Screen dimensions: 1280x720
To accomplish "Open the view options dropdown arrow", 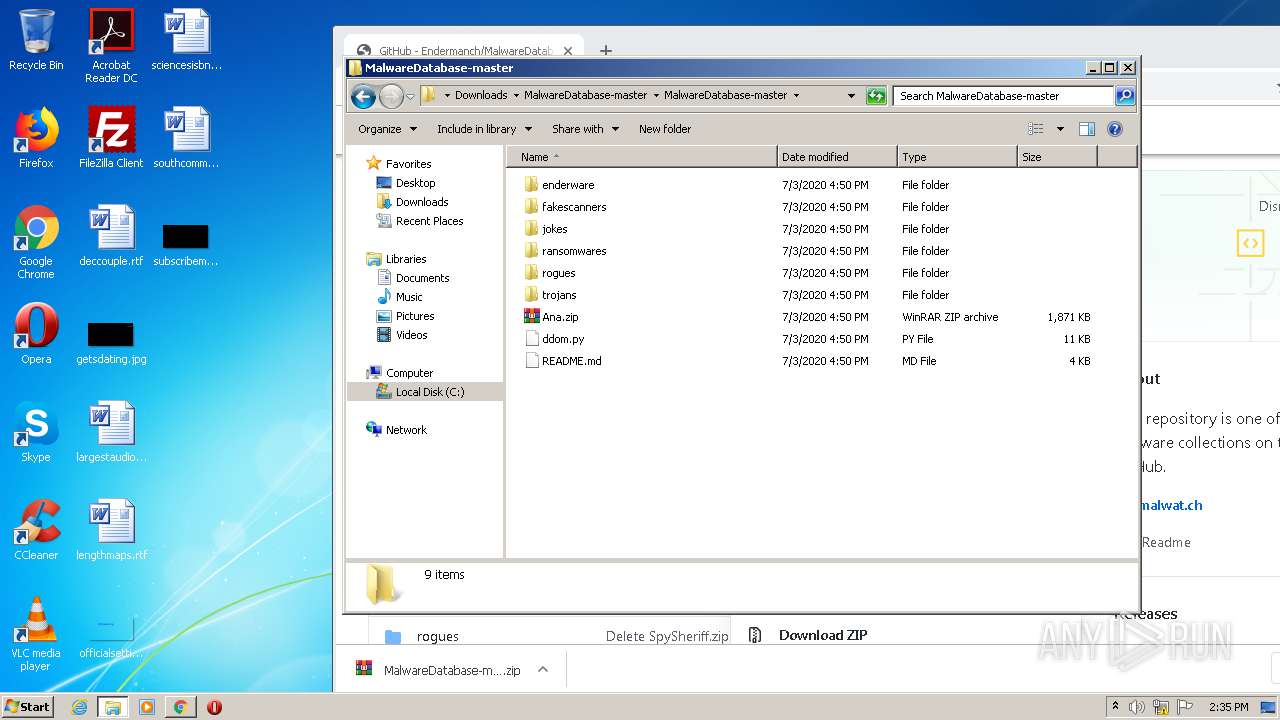I will (x=1060, y=129).
